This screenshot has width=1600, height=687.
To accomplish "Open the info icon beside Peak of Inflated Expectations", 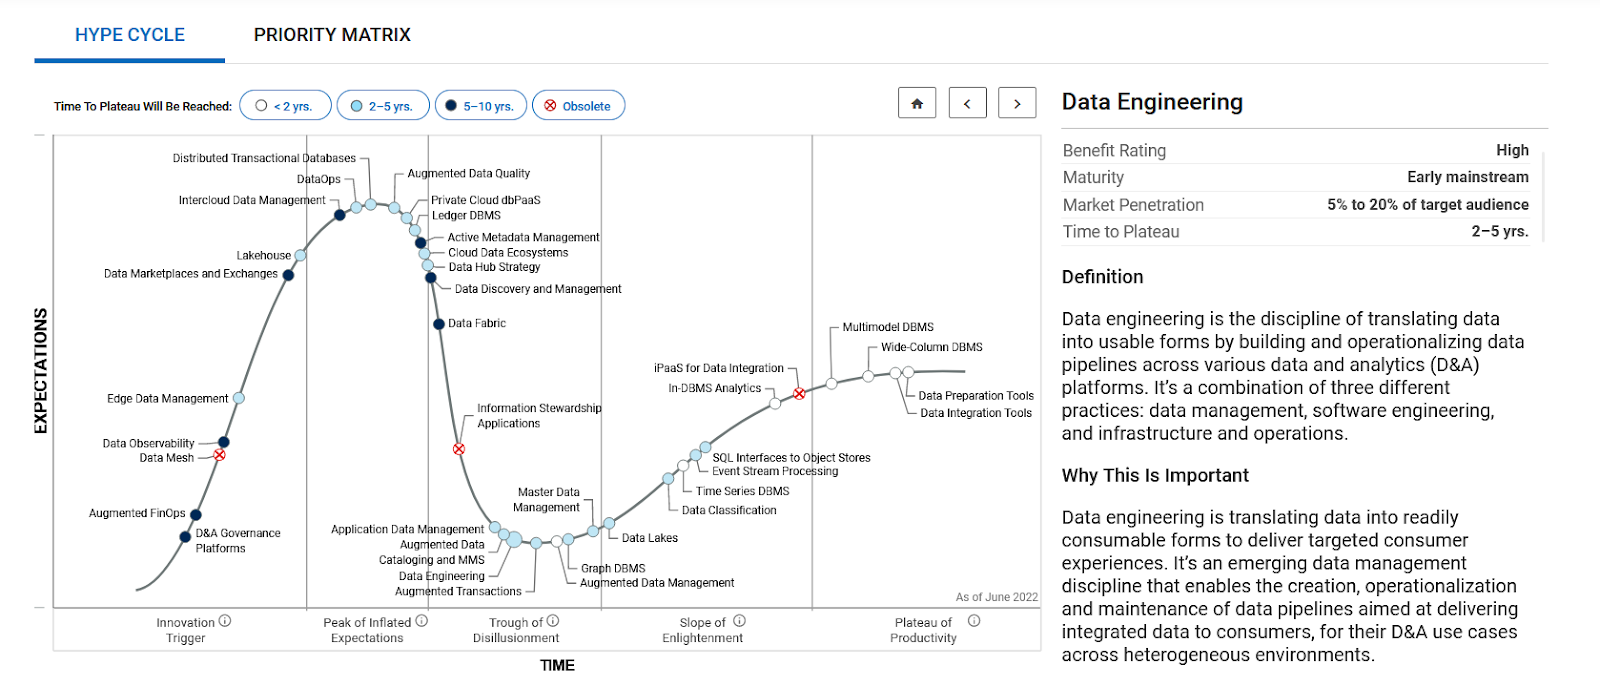I will click(x=420, y=621).
